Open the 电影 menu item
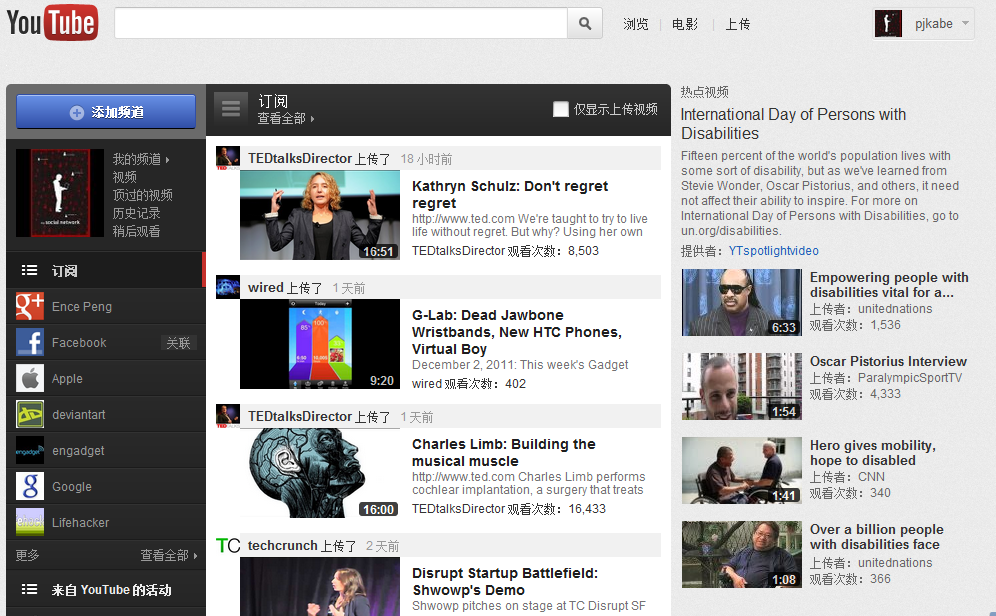This screenshot has width=996, height=616. [685, 24]
